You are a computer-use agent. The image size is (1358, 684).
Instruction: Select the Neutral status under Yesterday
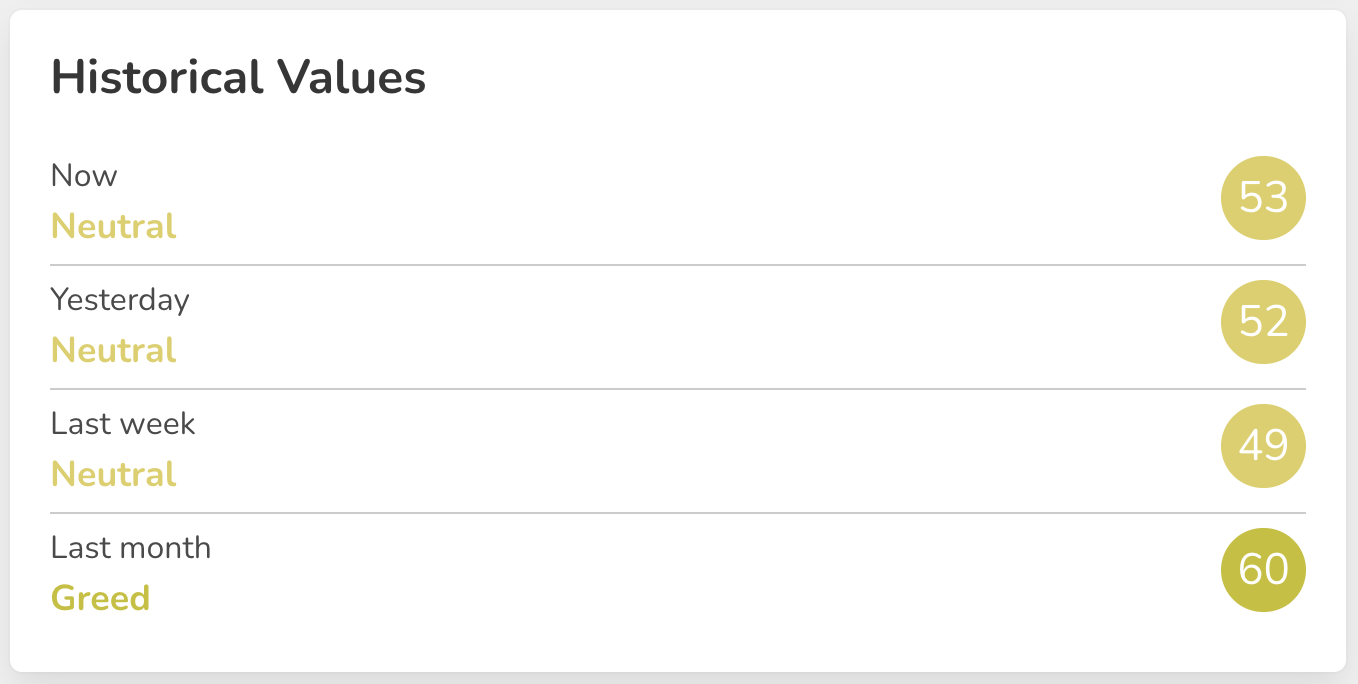(114, 350)
